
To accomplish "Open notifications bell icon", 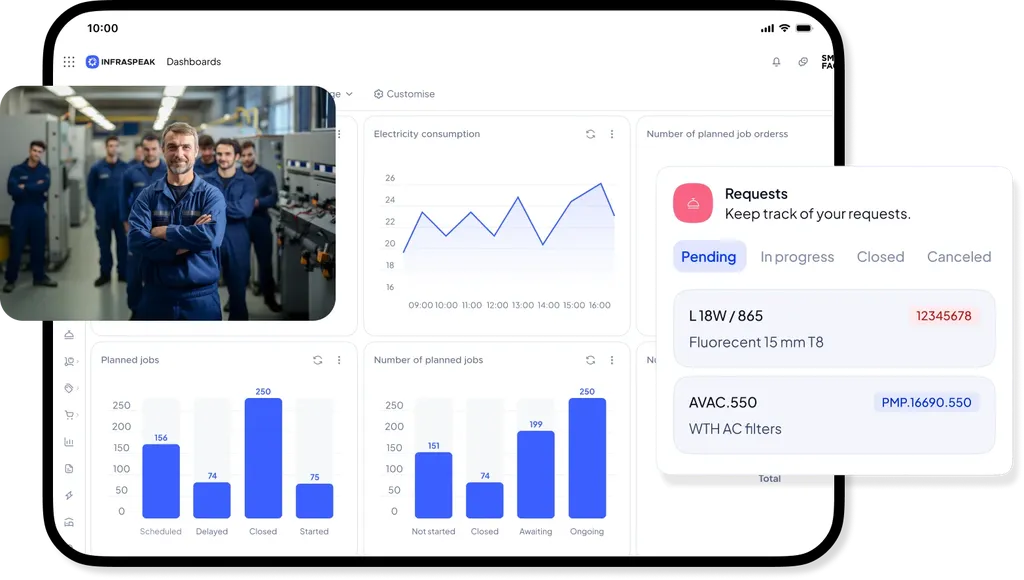I will pos(776,62).
